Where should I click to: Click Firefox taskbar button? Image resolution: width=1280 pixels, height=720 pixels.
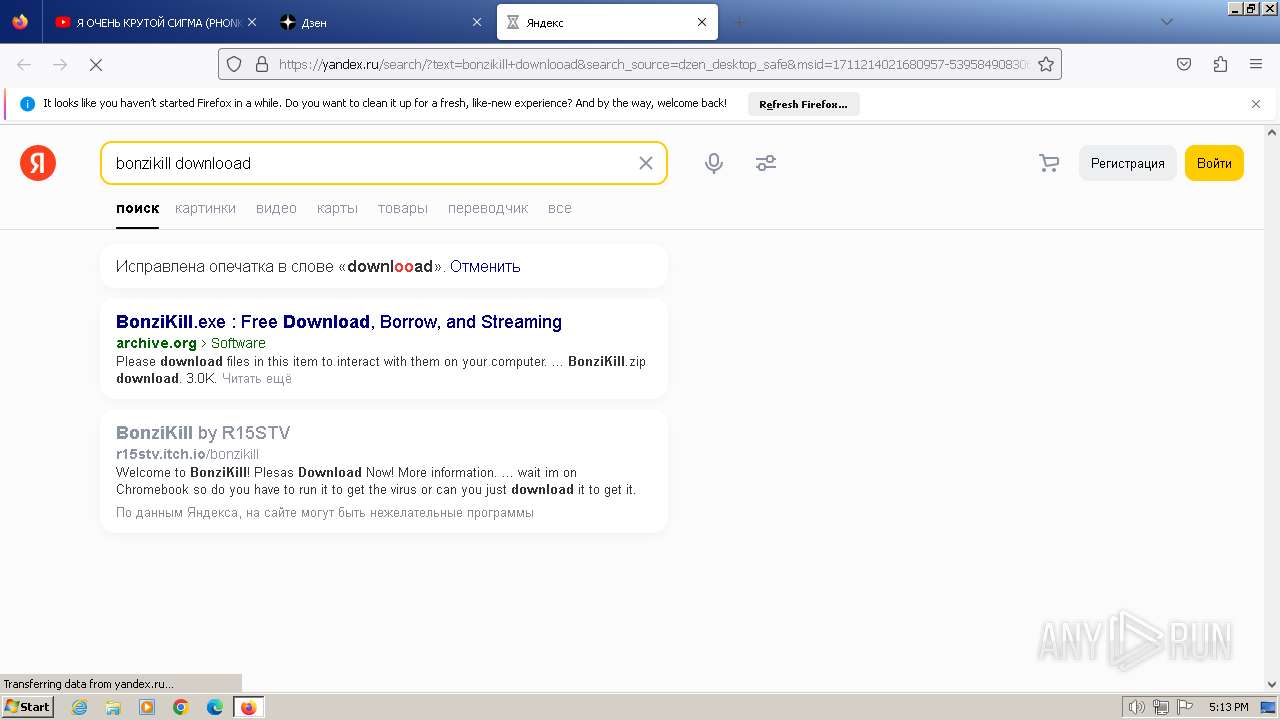point(249,707)
